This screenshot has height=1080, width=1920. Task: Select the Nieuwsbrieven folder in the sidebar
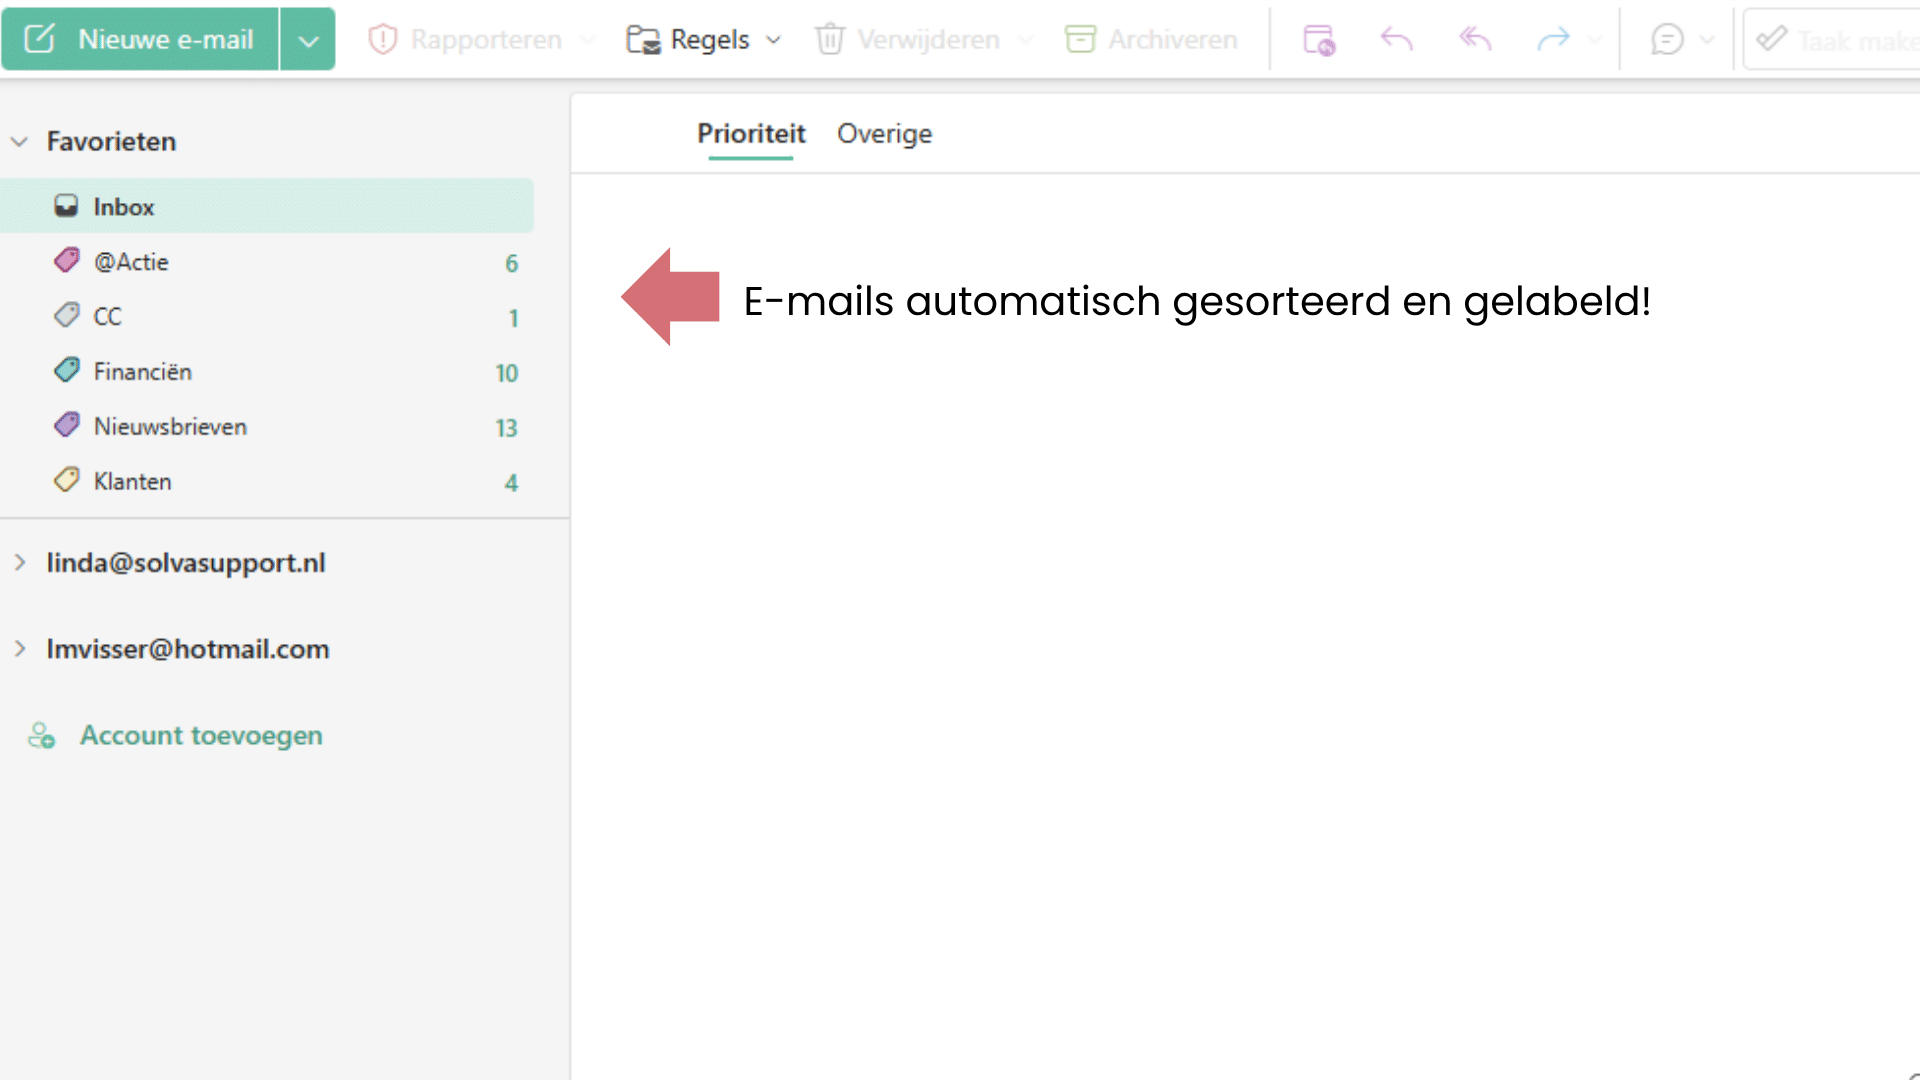[x=168, y=426]
